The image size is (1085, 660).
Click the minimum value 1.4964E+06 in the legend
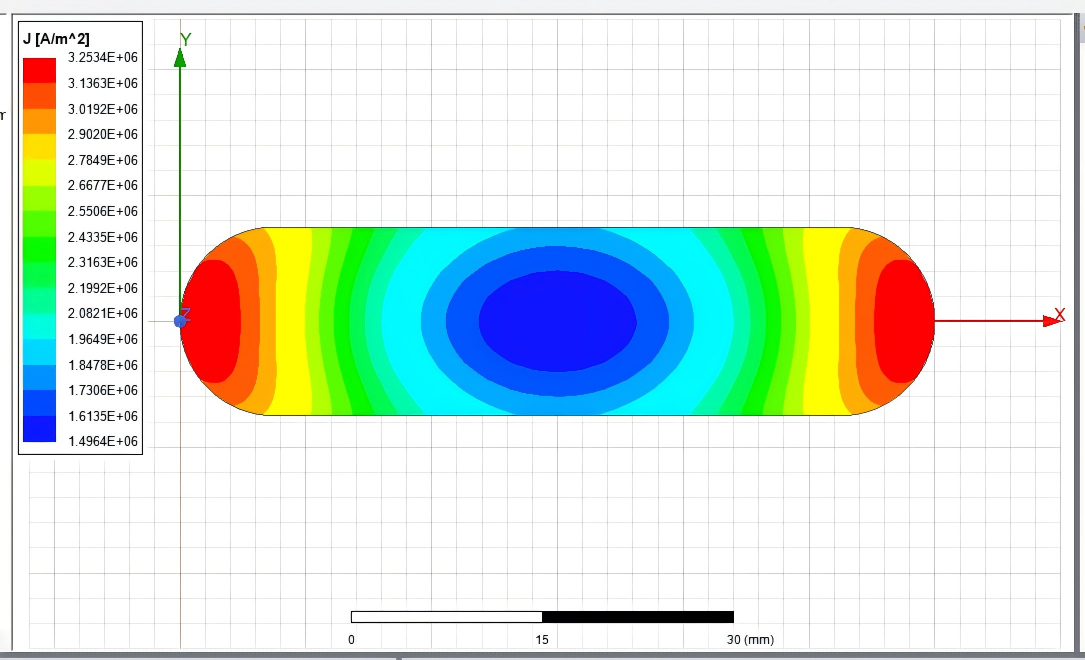(110, 441)
